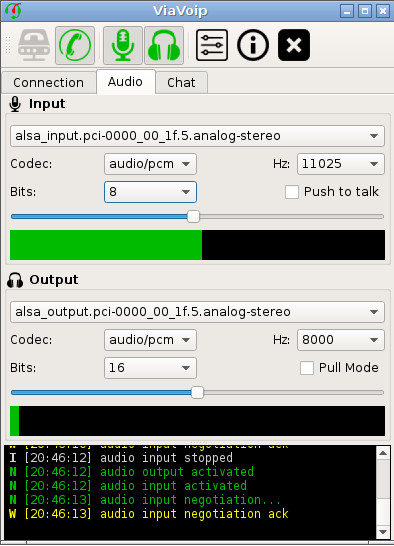Click the microphone icon beside Input heading
This screenshot has width=394, height=546.
point(15,104)
